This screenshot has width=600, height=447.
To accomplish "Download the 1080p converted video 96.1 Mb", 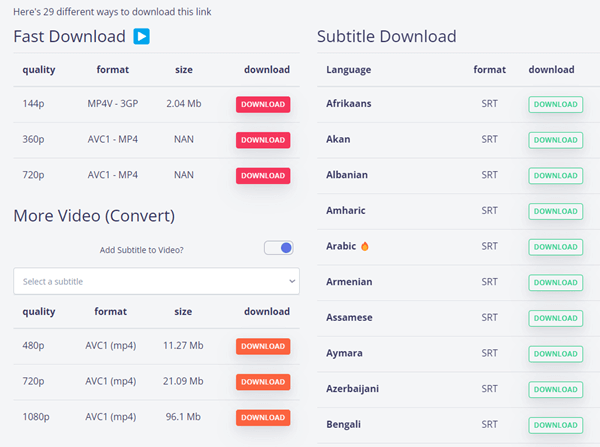I will click(x=263, y=418).
